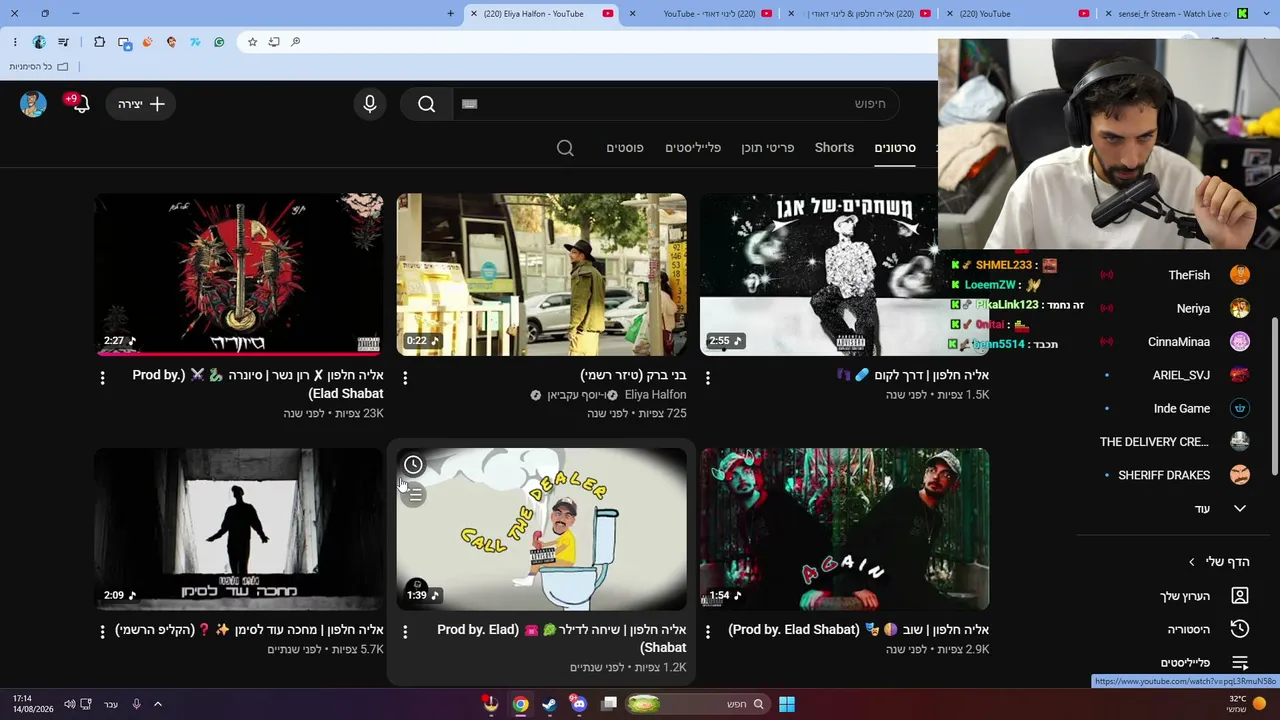Bookmark this page with the star icon
Image resolution: width=1280 pixels, height=720 pixels.
pos(252,42)
